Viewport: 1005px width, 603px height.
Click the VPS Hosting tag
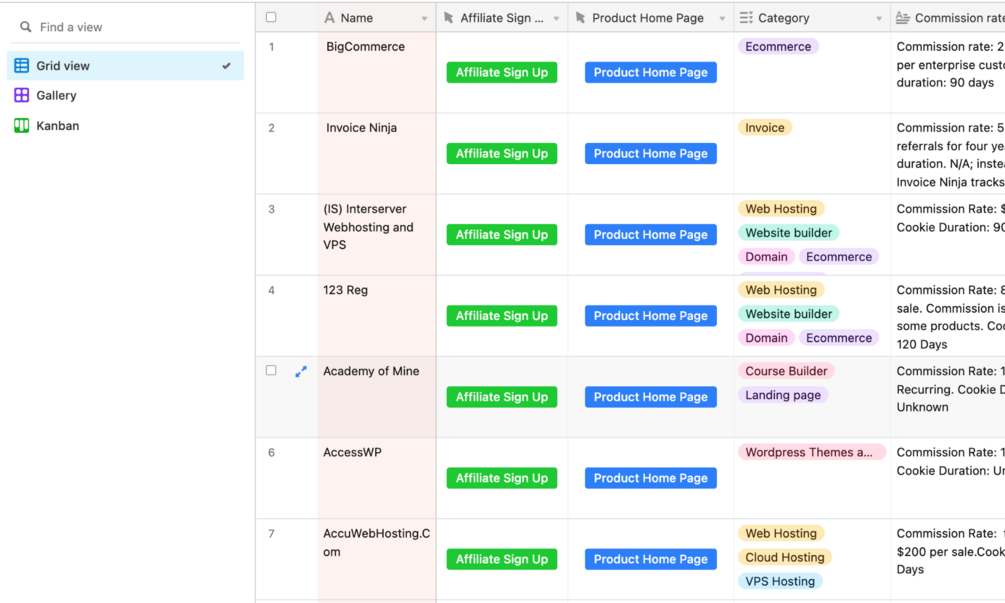click(x=780, y=581)
